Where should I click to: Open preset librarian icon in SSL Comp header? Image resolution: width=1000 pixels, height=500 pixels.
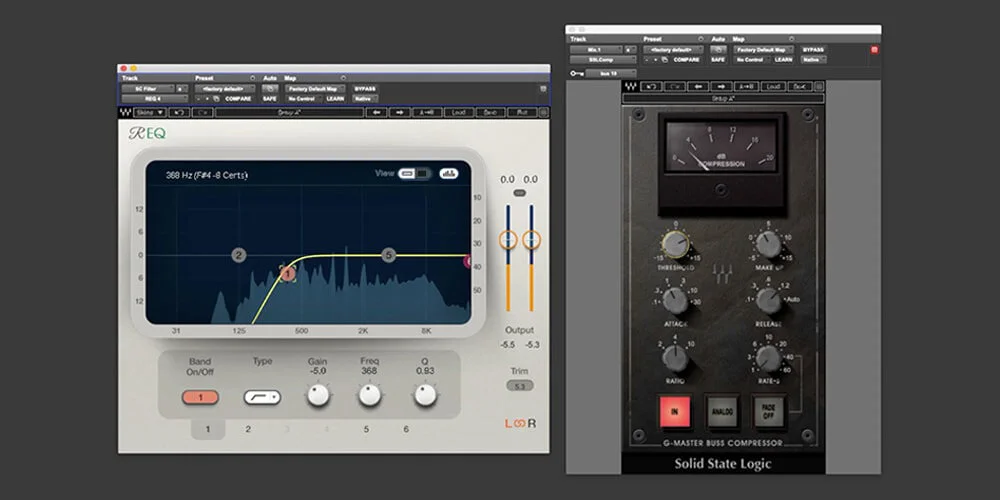tap(665, 60)
